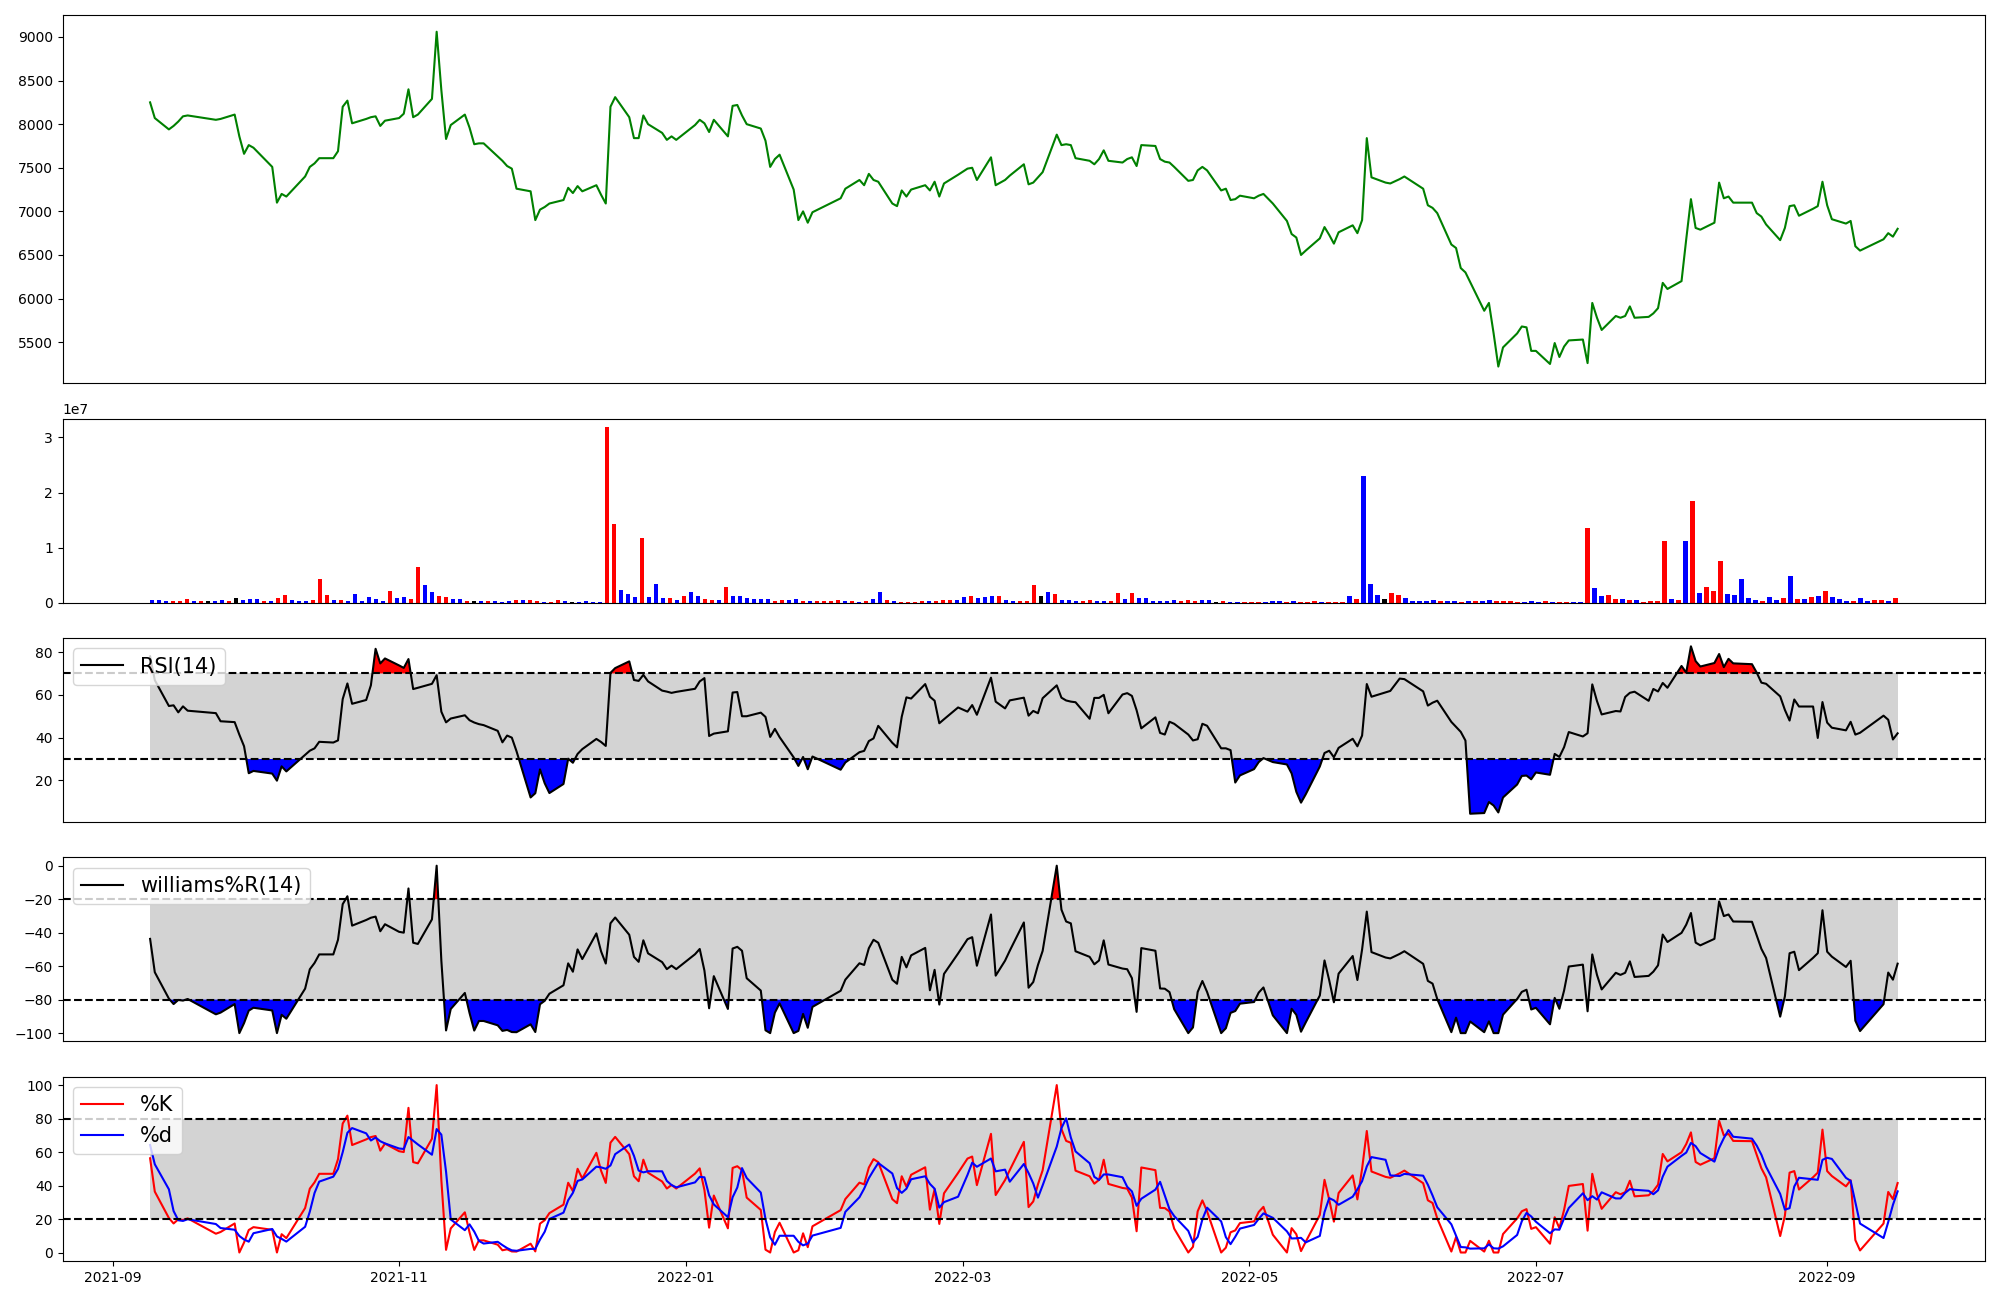Click the 2021-11 x-axis date label

tap(399, 1277)
